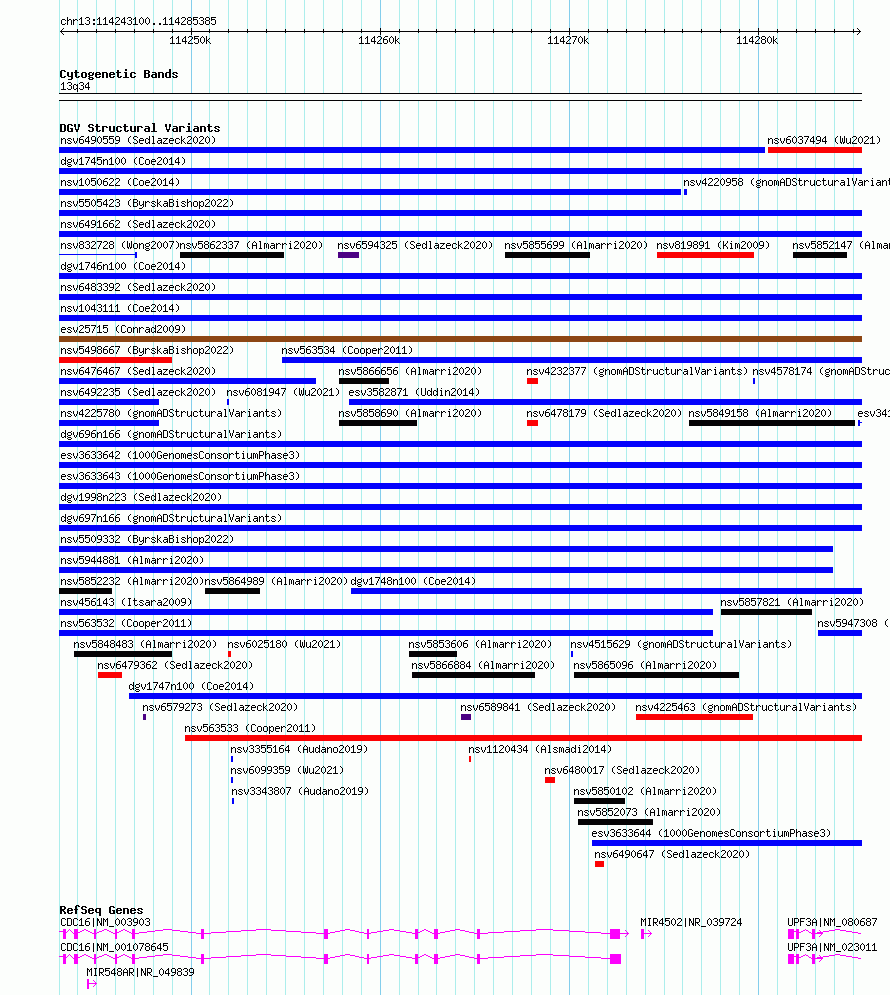The height and width of the screenshot is (995, 890).
Task: Open the nsv563533 (Cooper2011) red bar
Action: (523, 738)
